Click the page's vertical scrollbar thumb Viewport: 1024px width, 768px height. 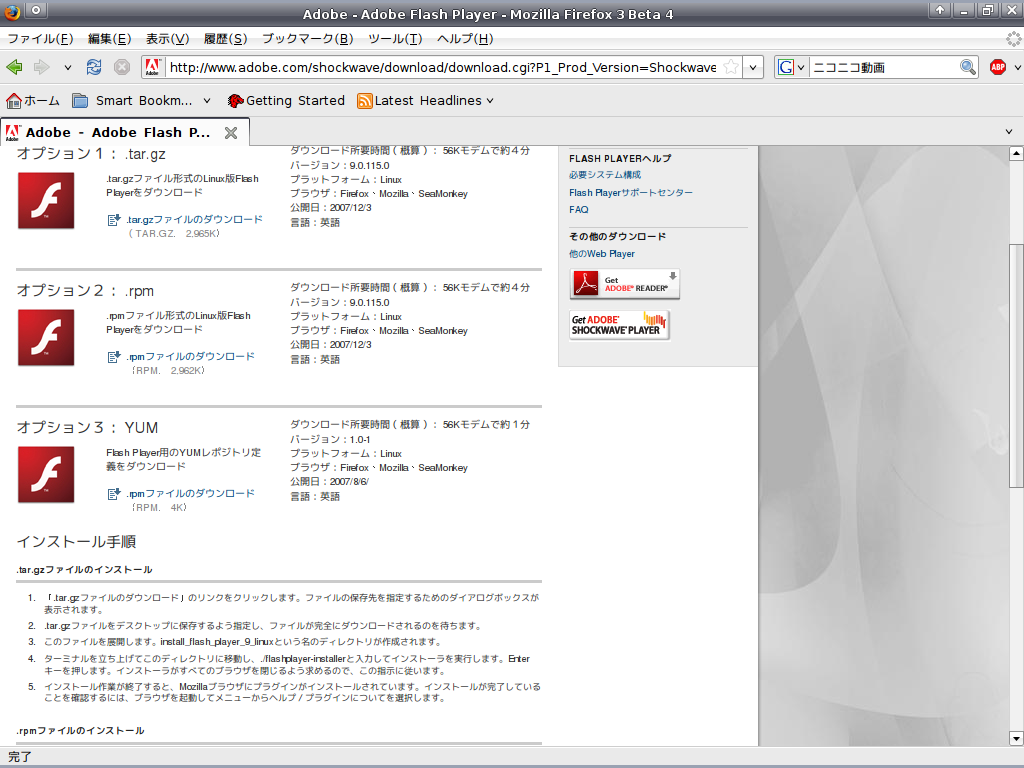(1016, 366)
